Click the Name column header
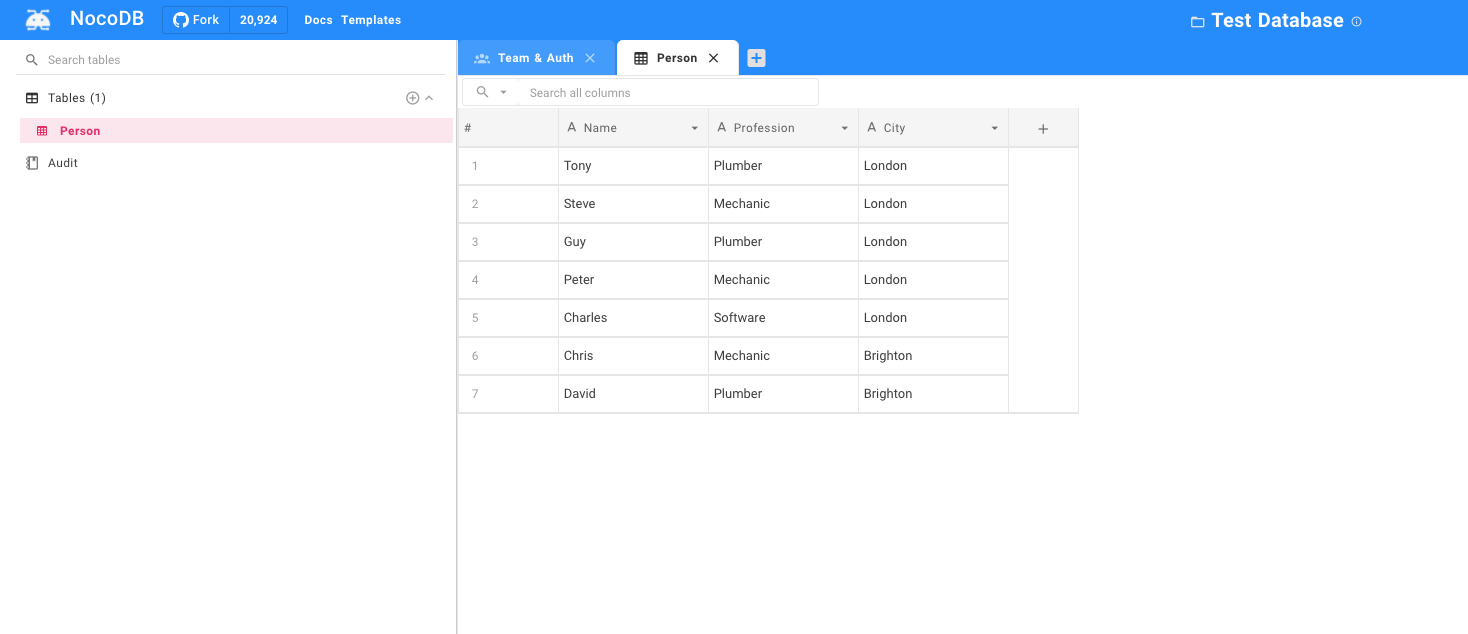This screenshot has height=634, width=1468. [633, 128]
